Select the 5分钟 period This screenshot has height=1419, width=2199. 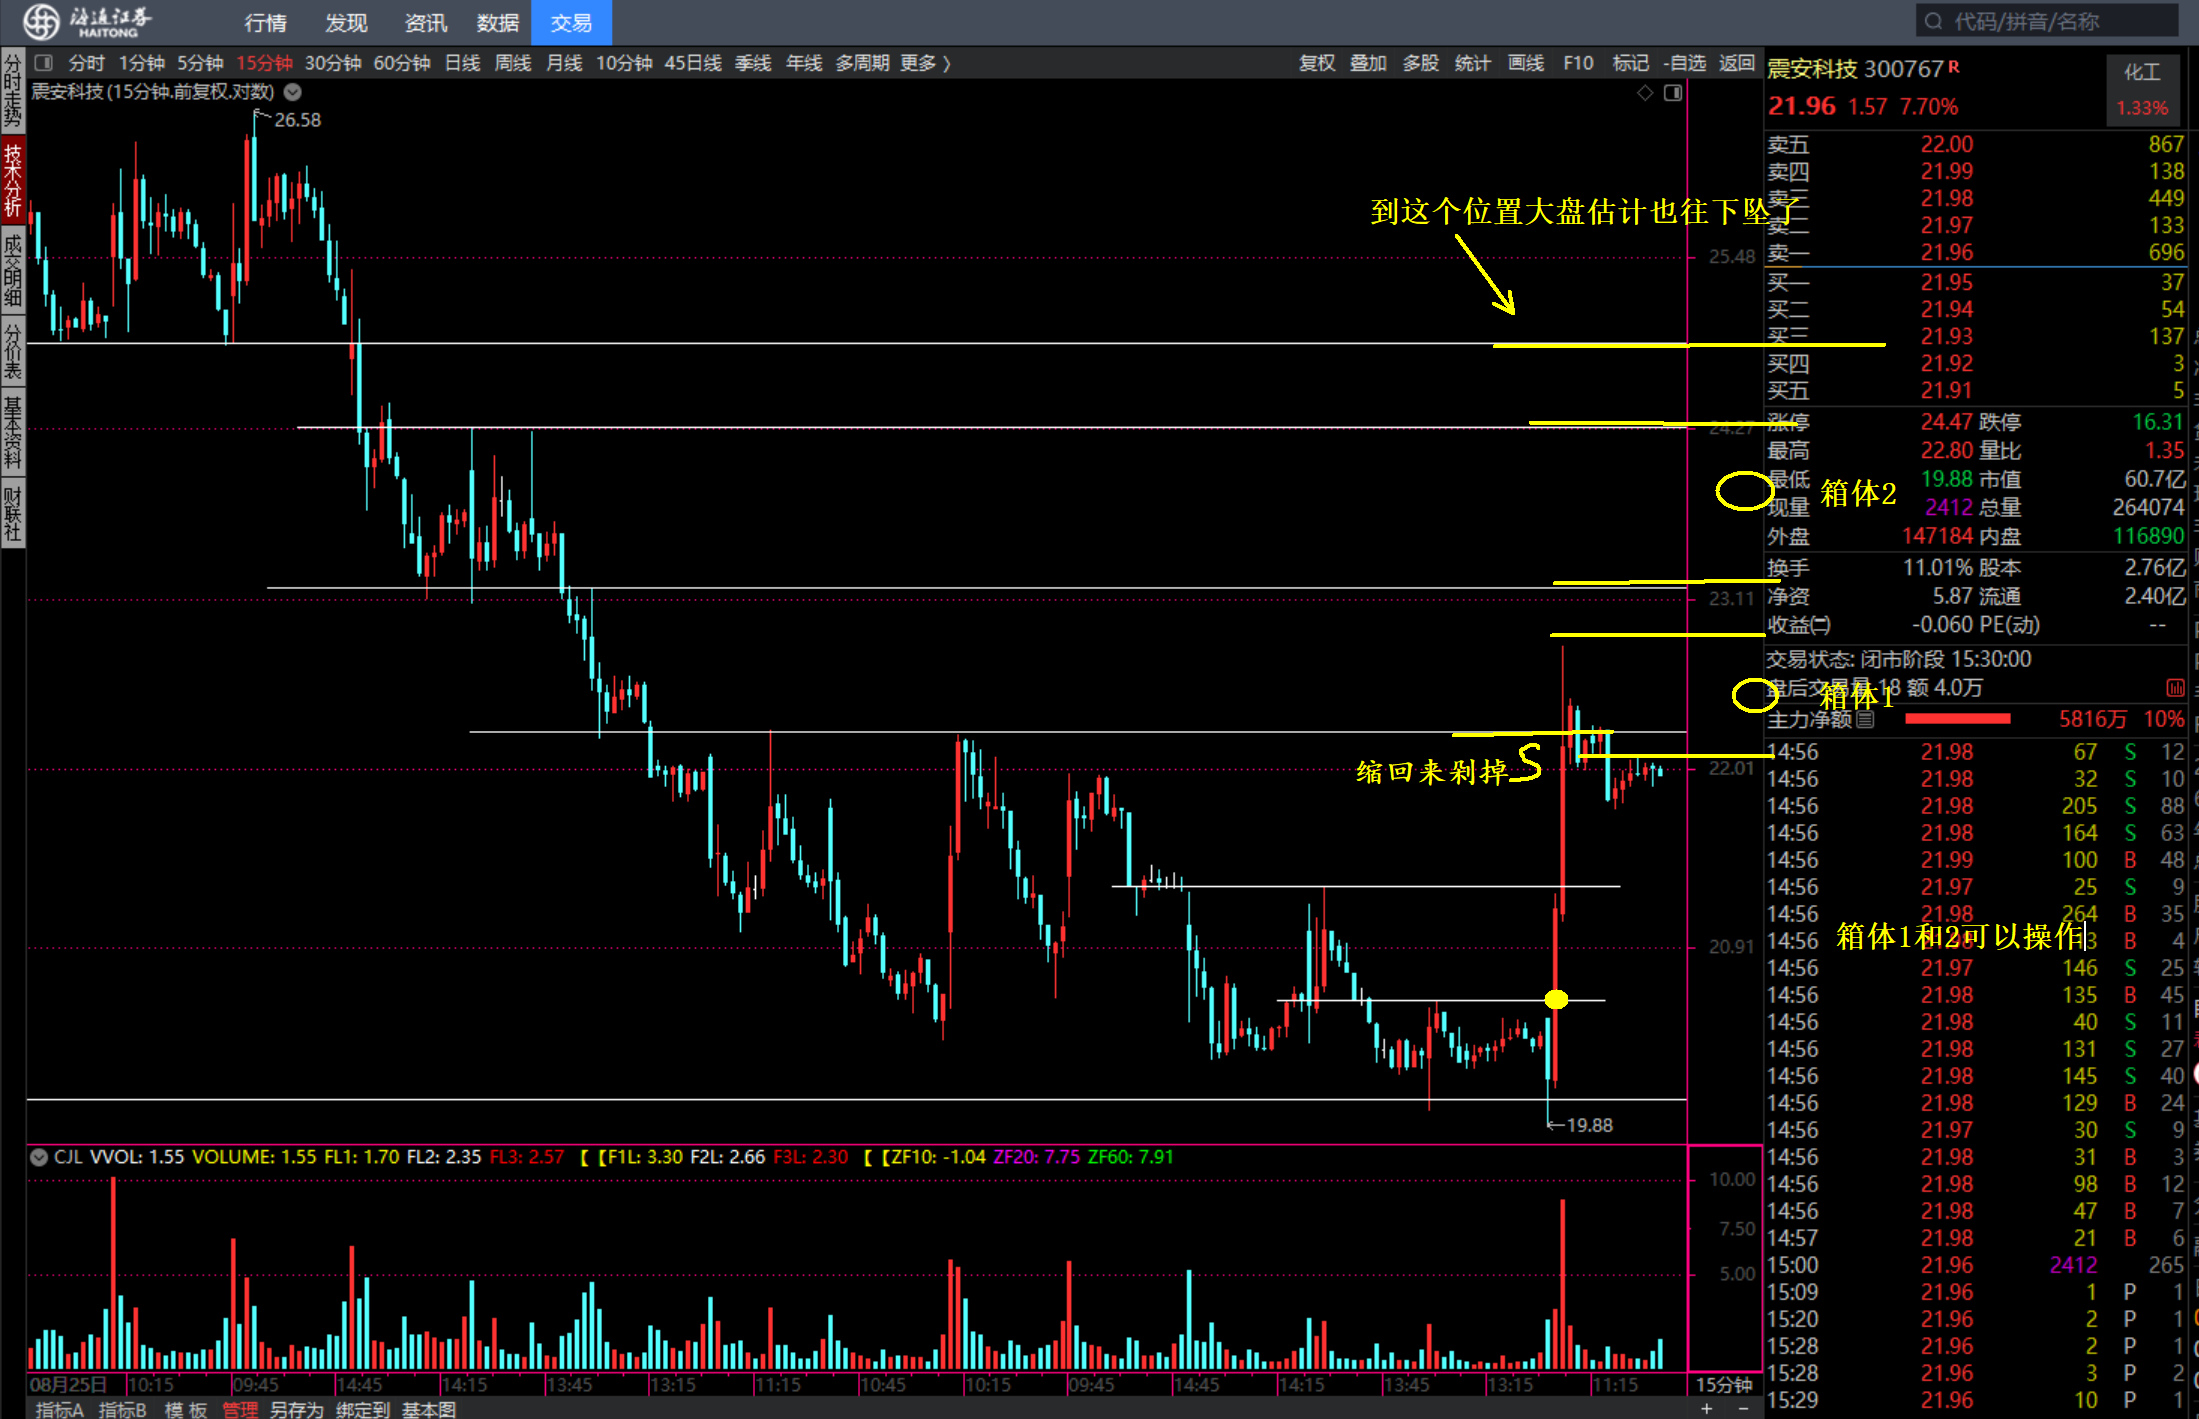(x=200, y=63)
